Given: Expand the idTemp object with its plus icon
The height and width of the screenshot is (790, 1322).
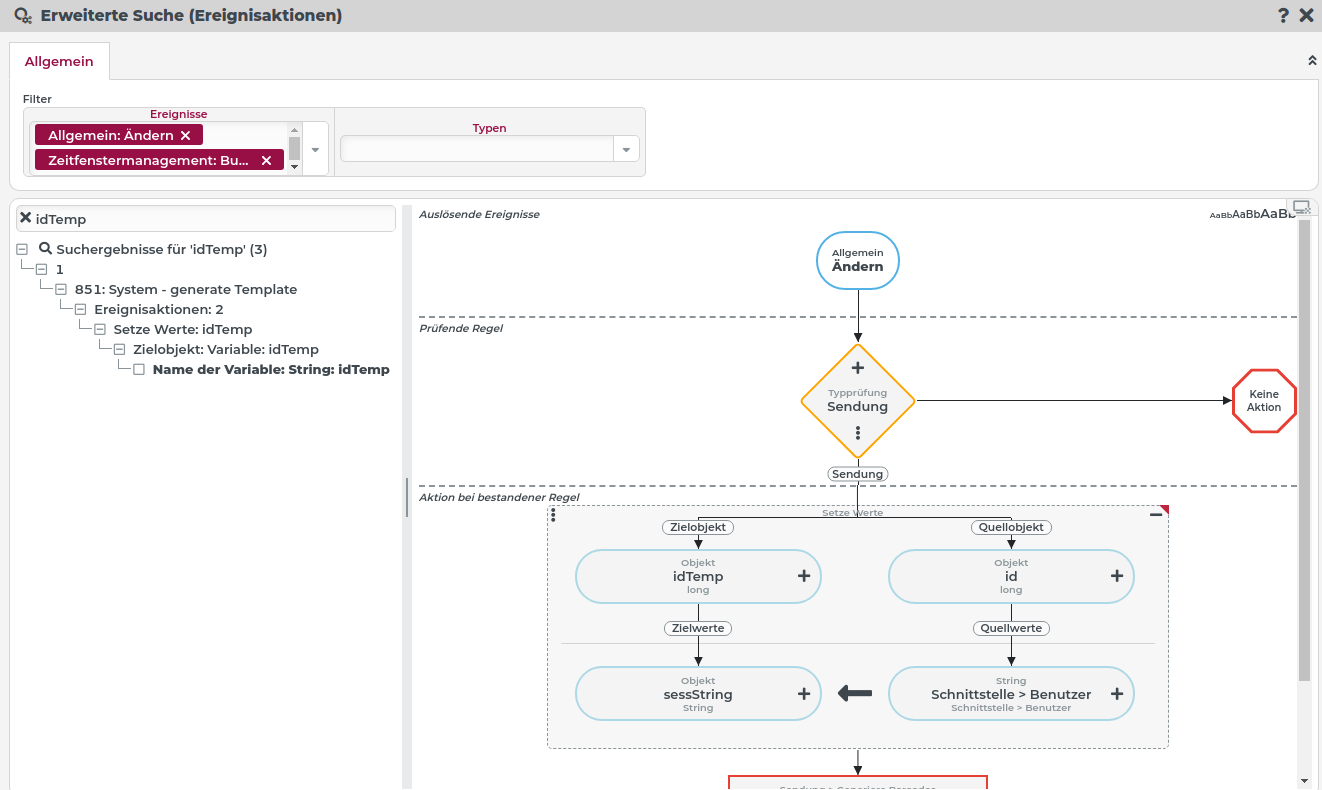Looking at the screenshot, I should coord(804,576).
